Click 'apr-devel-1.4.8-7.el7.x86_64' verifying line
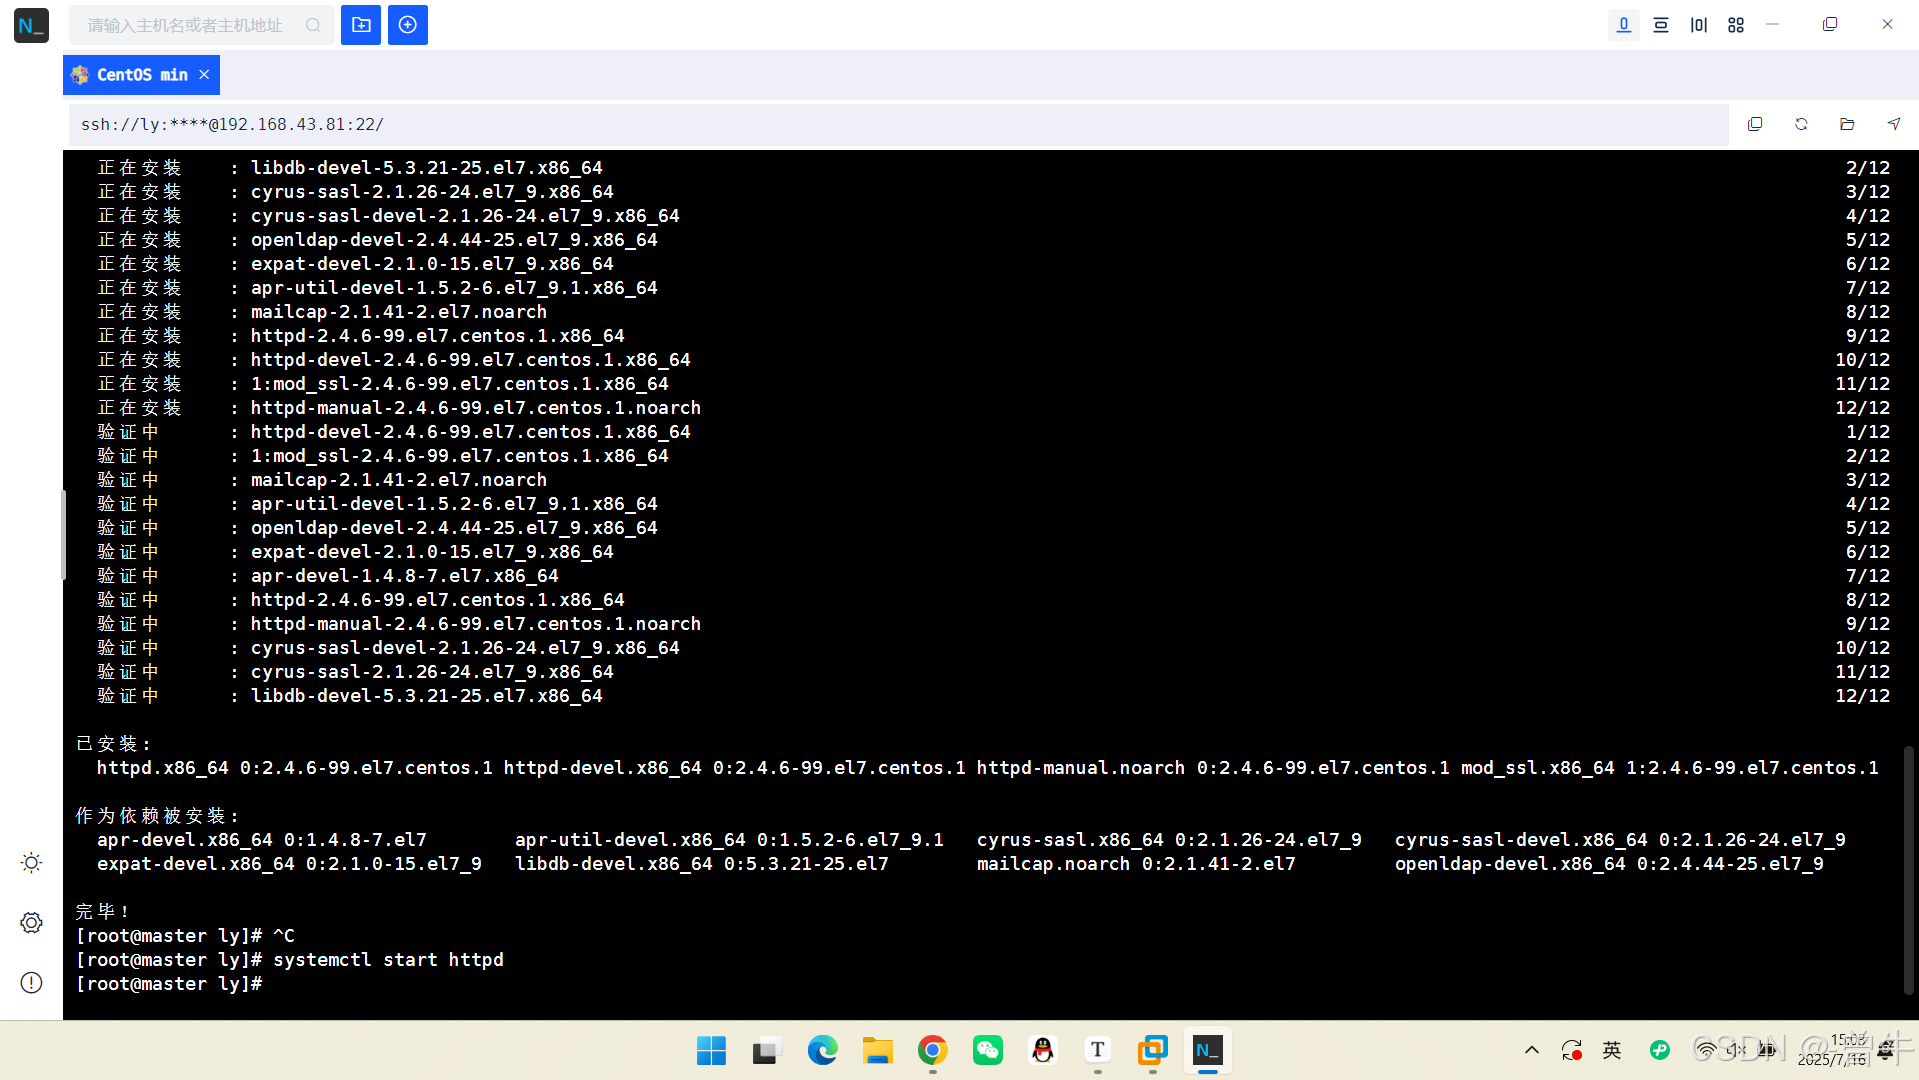The image size is (1919, 1080). click(328, 576)
